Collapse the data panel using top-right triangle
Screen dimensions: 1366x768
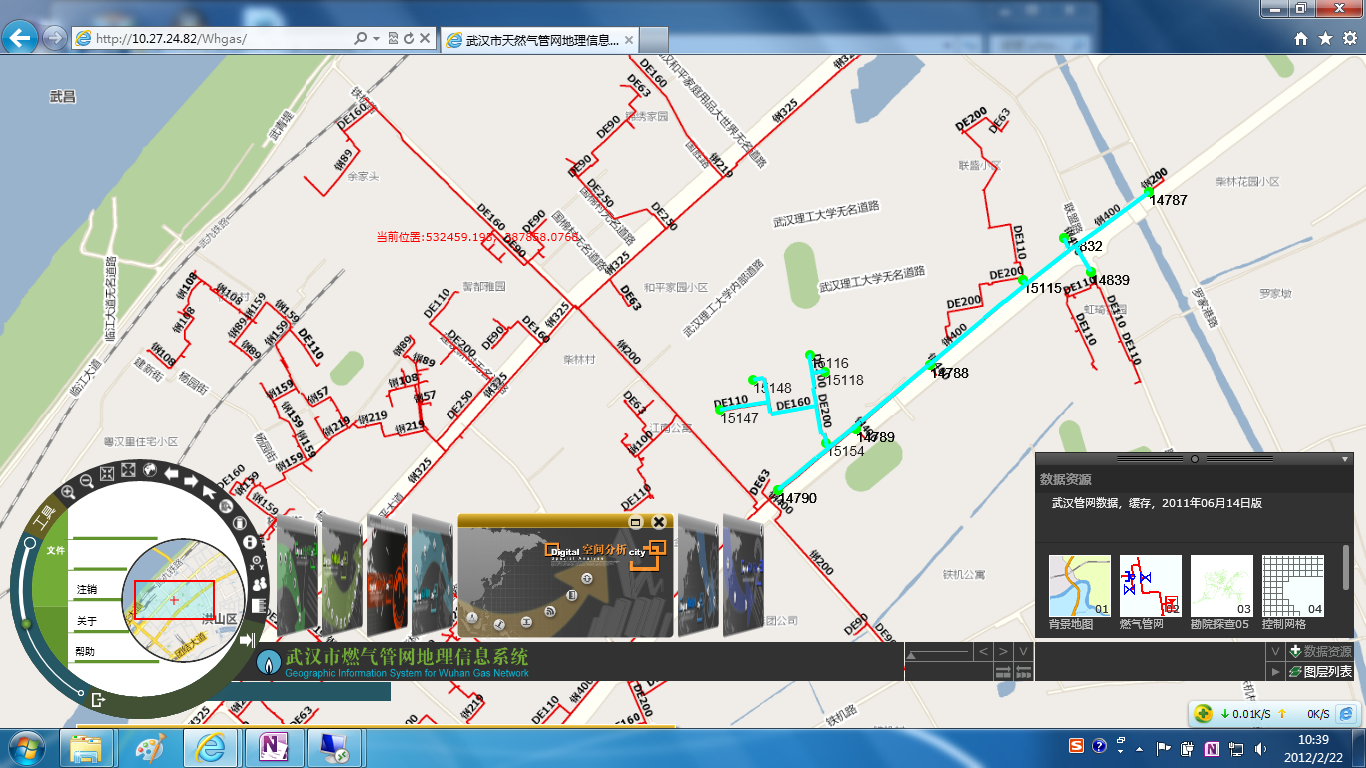(x=1345, y=459)
